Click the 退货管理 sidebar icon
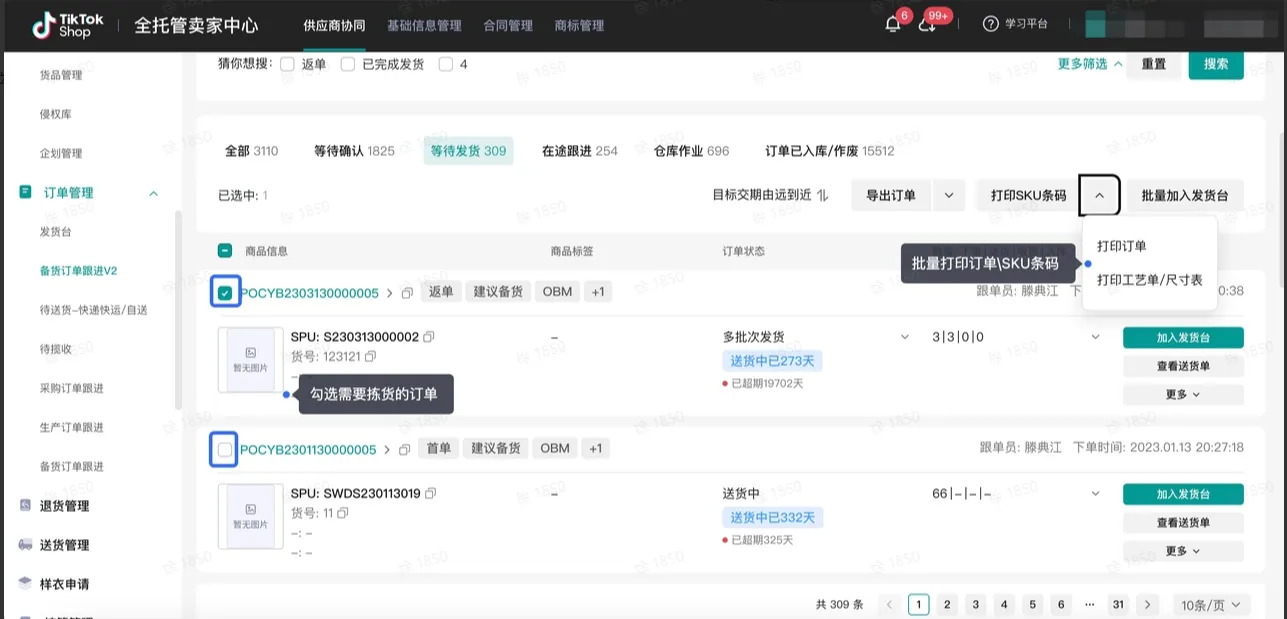Viewport: 1287px width, 619px height. tap(26, 505)
